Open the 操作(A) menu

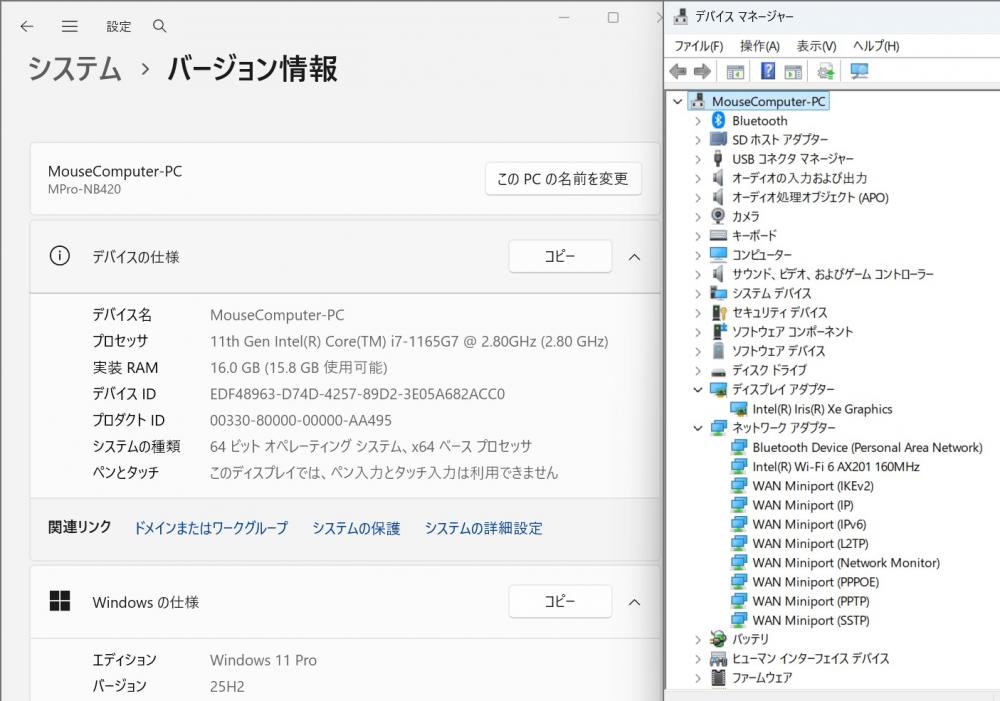click(759, 46)
